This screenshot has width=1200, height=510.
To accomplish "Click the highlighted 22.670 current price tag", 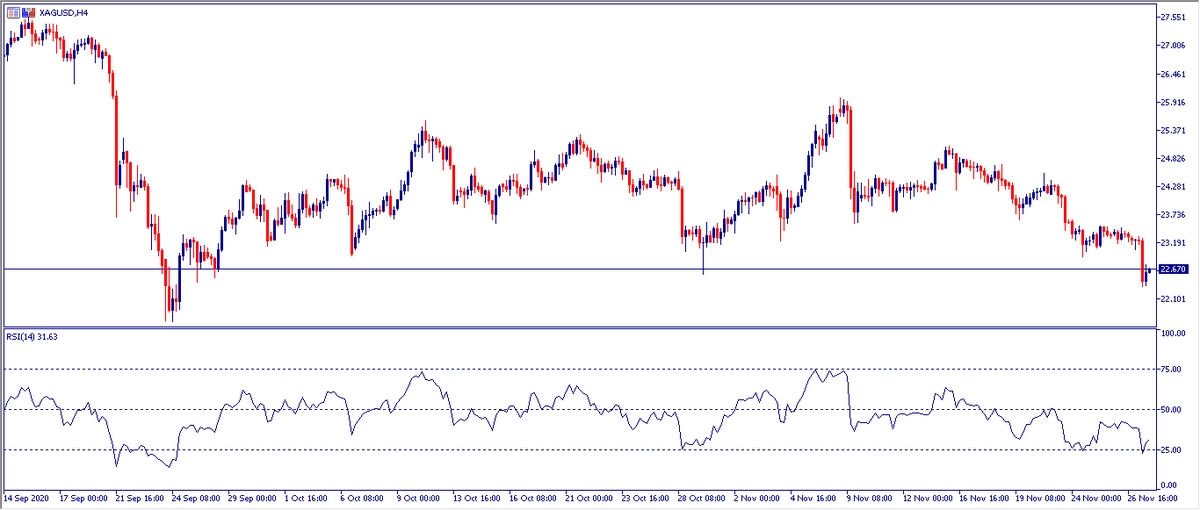I will pos(1173,269).
